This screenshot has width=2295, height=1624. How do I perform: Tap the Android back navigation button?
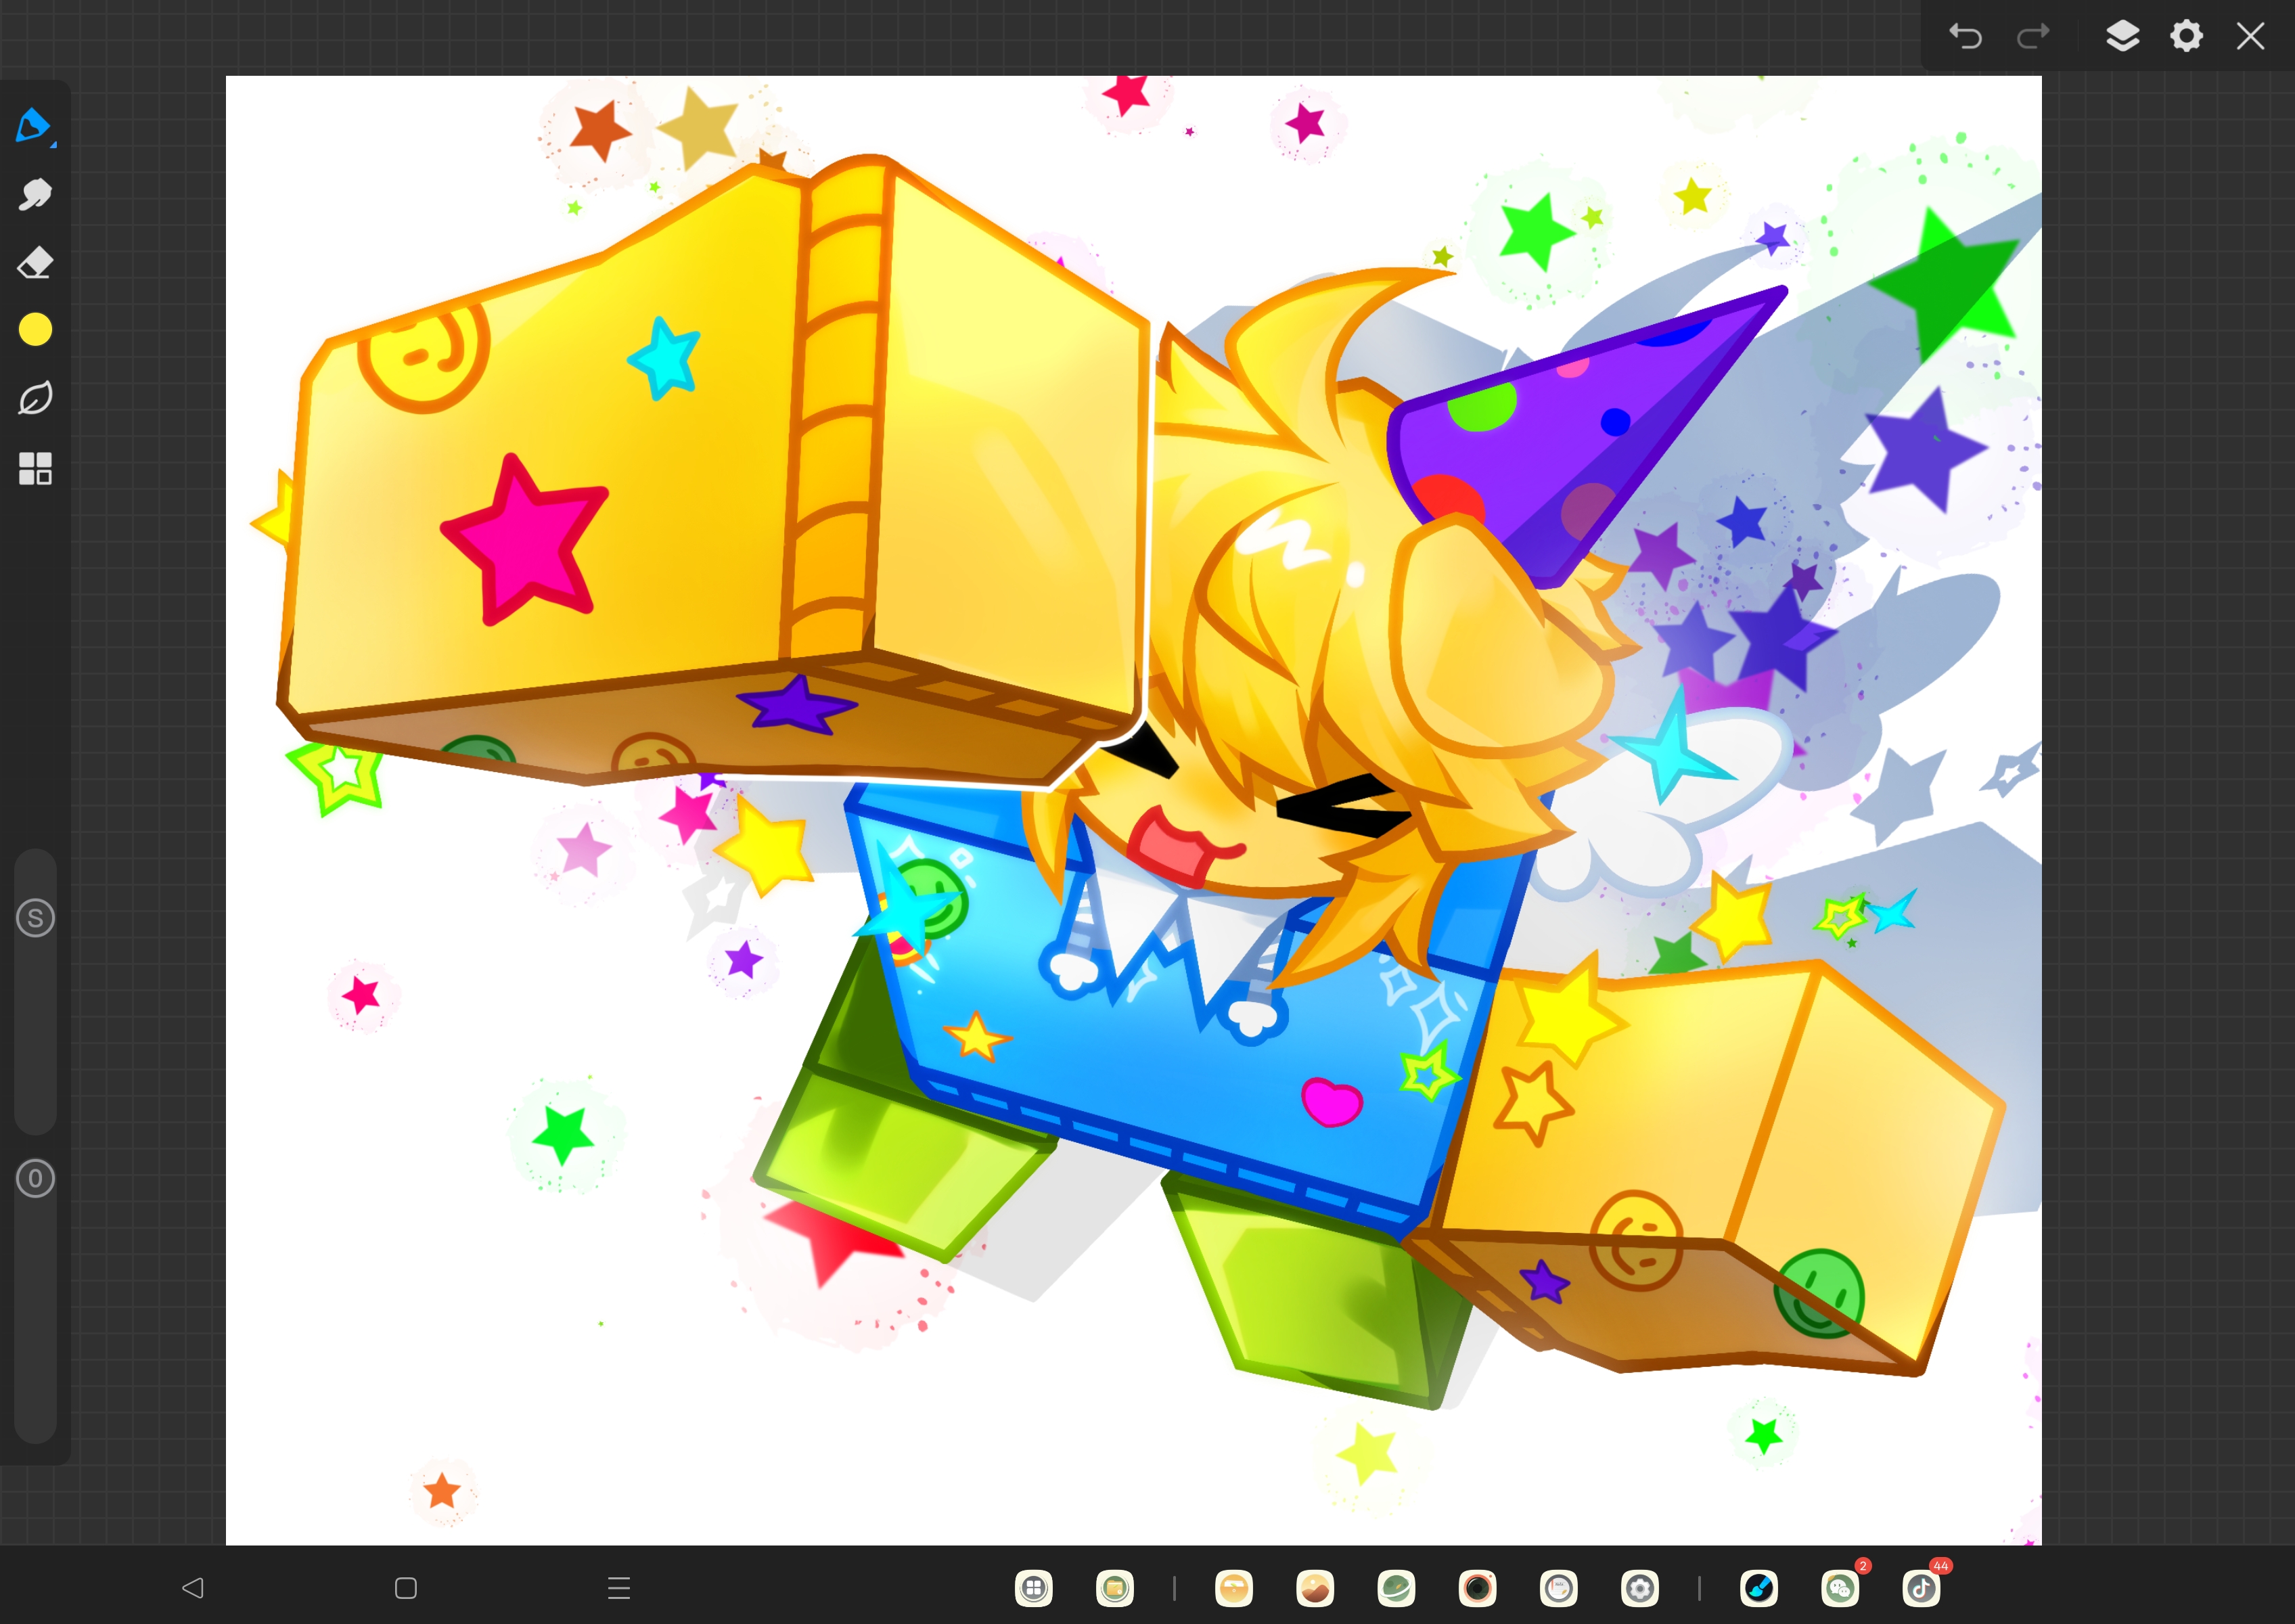tap(193, 1587)
